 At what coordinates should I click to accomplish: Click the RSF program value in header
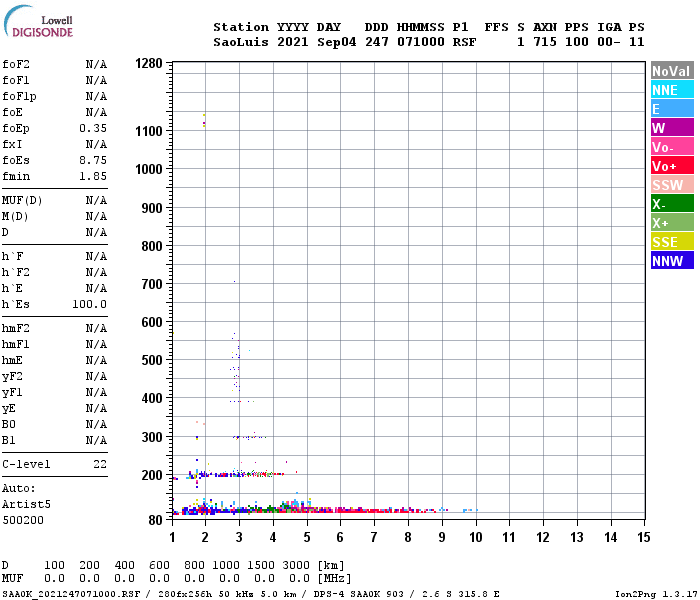[x=464, y=42]
